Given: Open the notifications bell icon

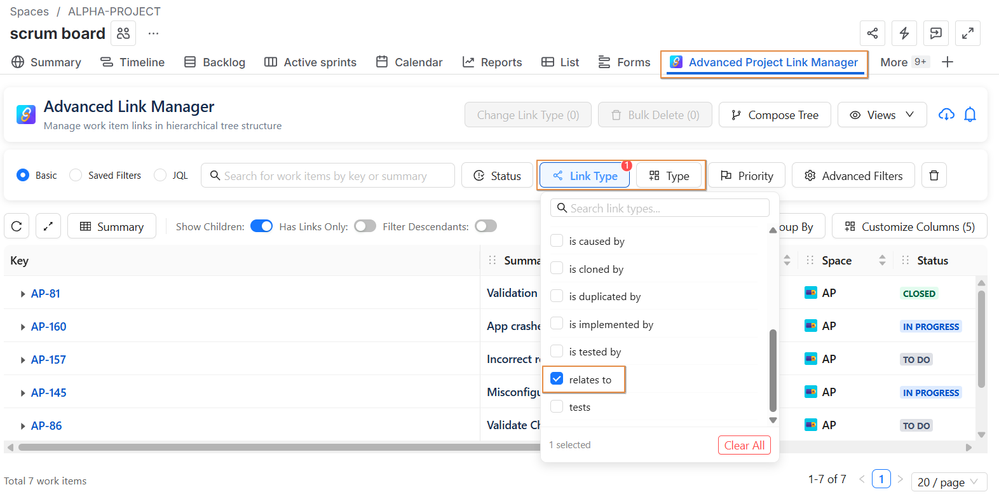Looking at the screenshot, I should (970, 115).
